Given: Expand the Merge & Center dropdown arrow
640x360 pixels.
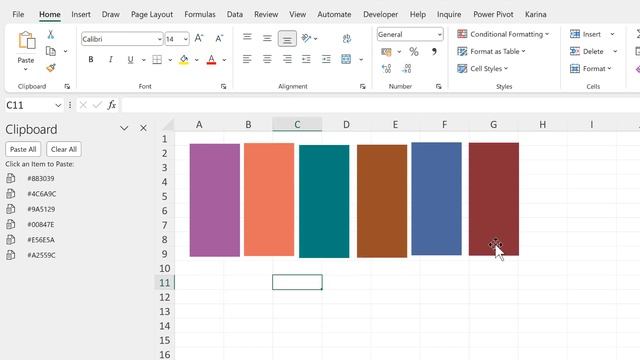Looking at the screenshot, I should click(x=361, y=60).
